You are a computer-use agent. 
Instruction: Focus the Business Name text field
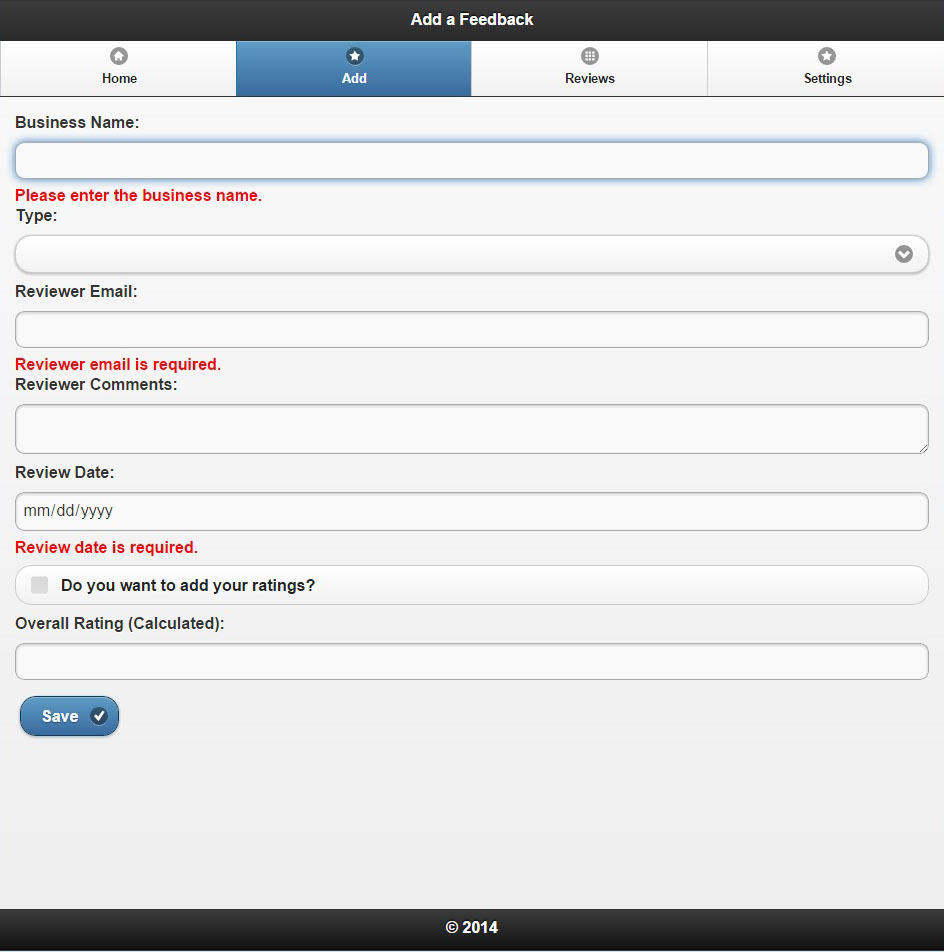point(471,161)
